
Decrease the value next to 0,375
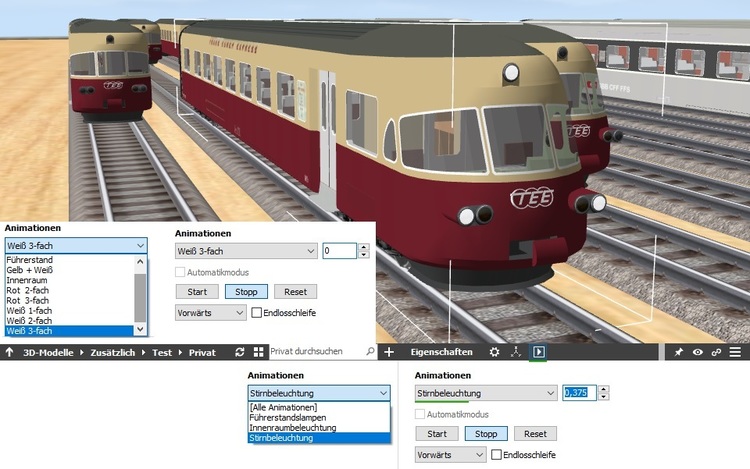(x=604, y=396)
